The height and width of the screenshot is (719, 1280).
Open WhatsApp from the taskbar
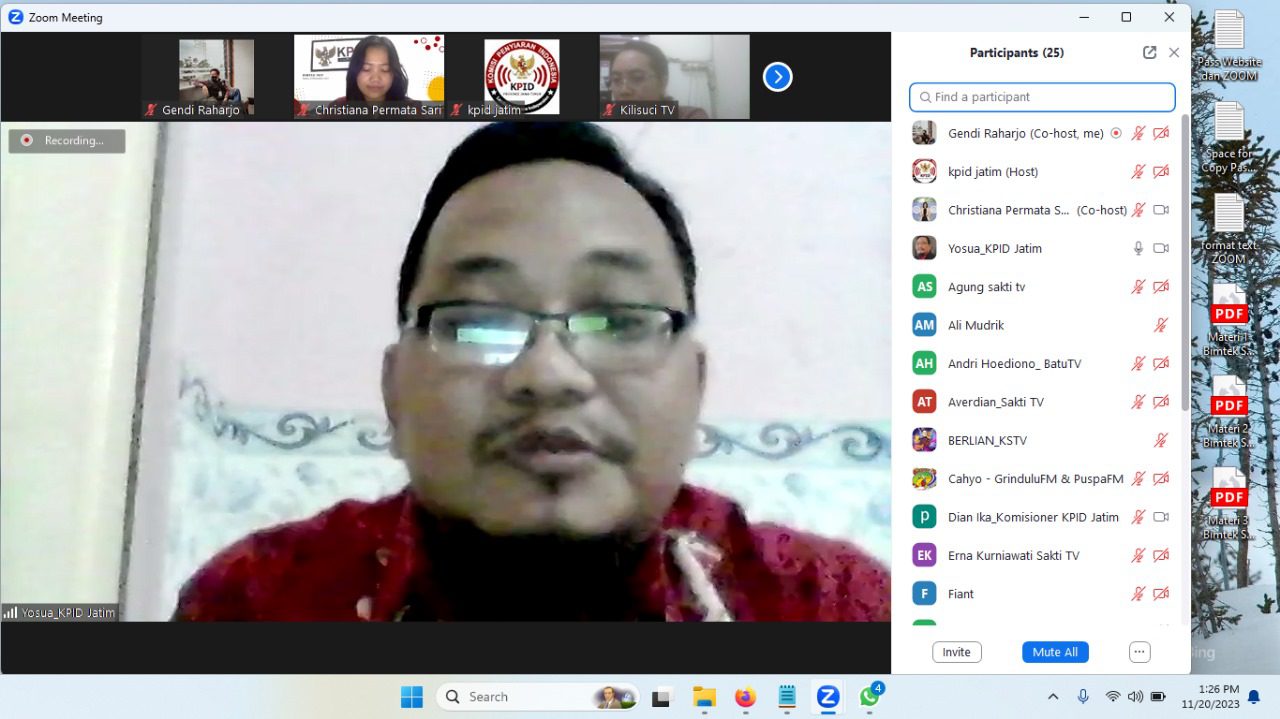869,697
